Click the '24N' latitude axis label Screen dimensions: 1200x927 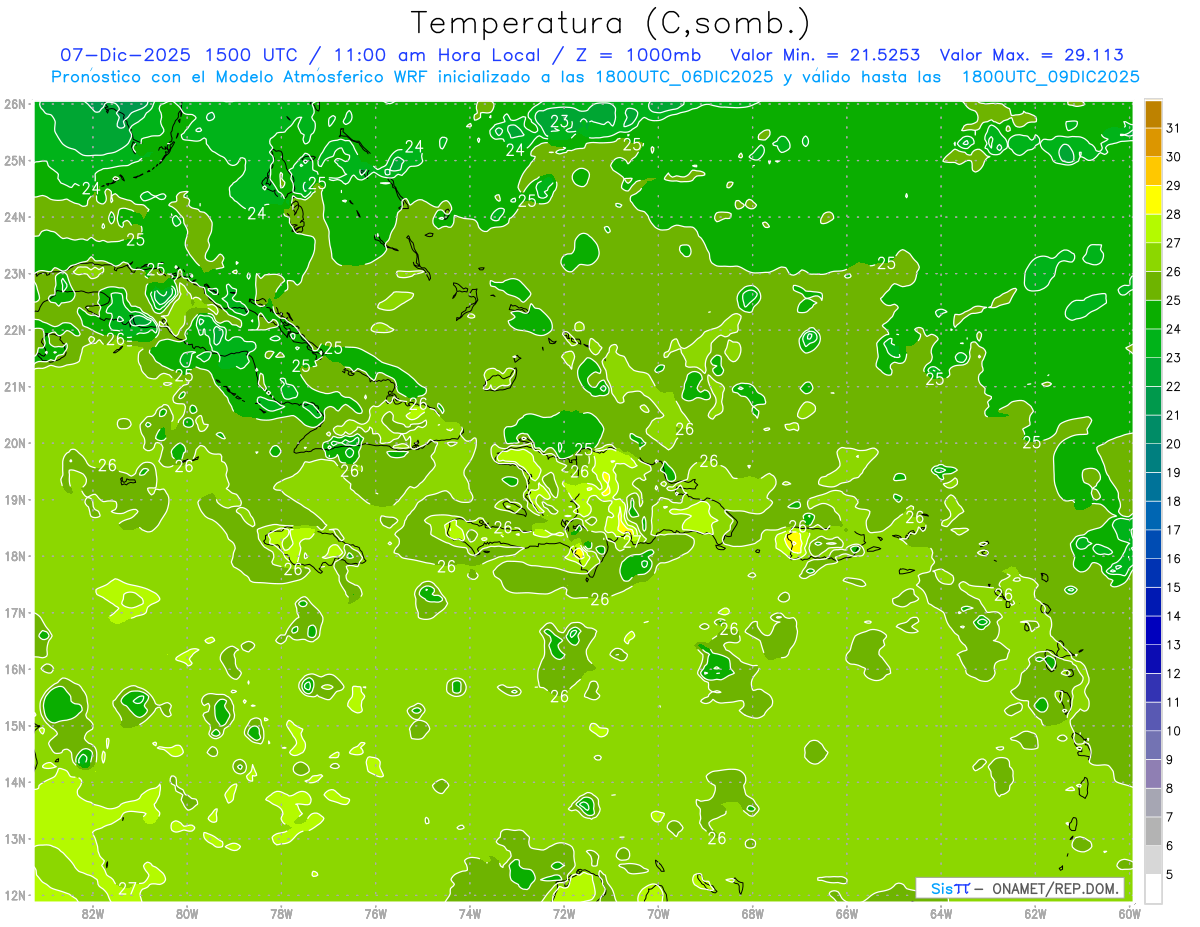point(14,217)
